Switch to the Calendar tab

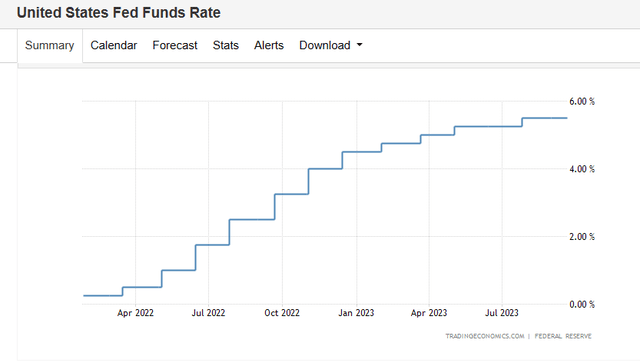pyautogui.click(x=113, y=45)
